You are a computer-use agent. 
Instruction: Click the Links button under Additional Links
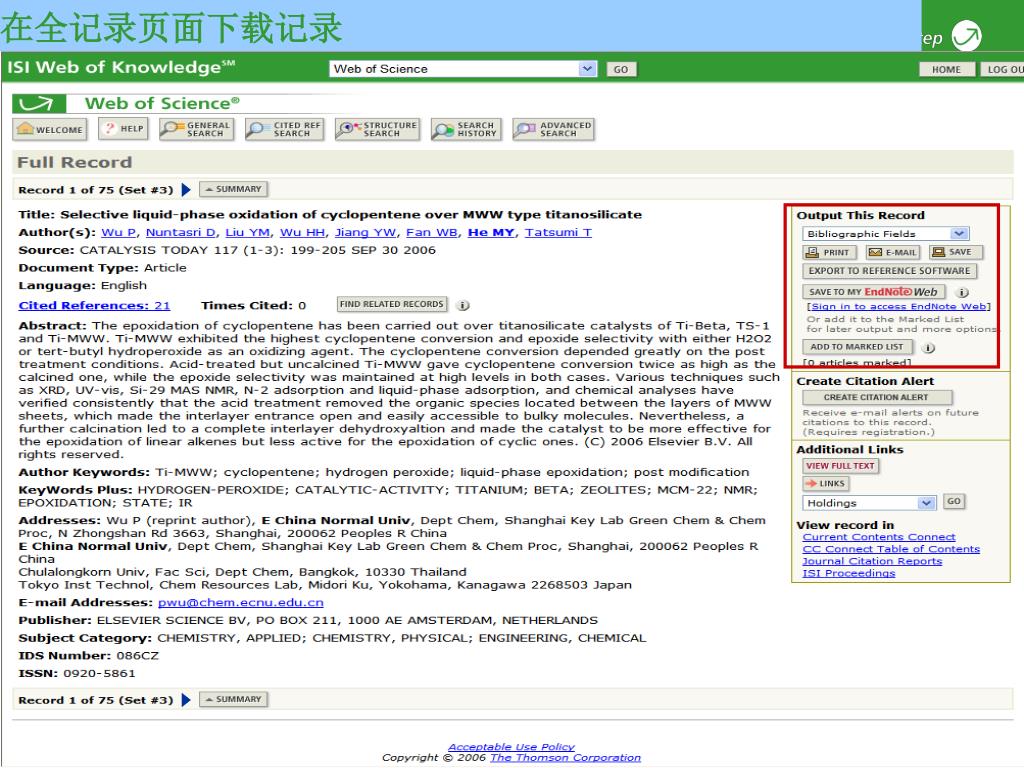click(825, 484)
